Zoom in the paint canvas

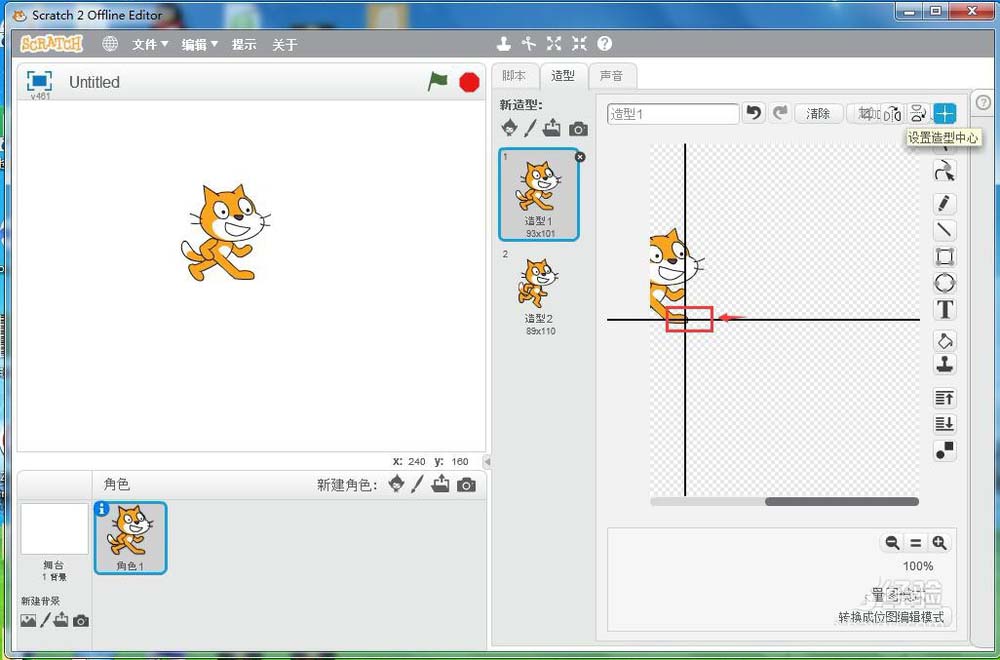point(939,543)
